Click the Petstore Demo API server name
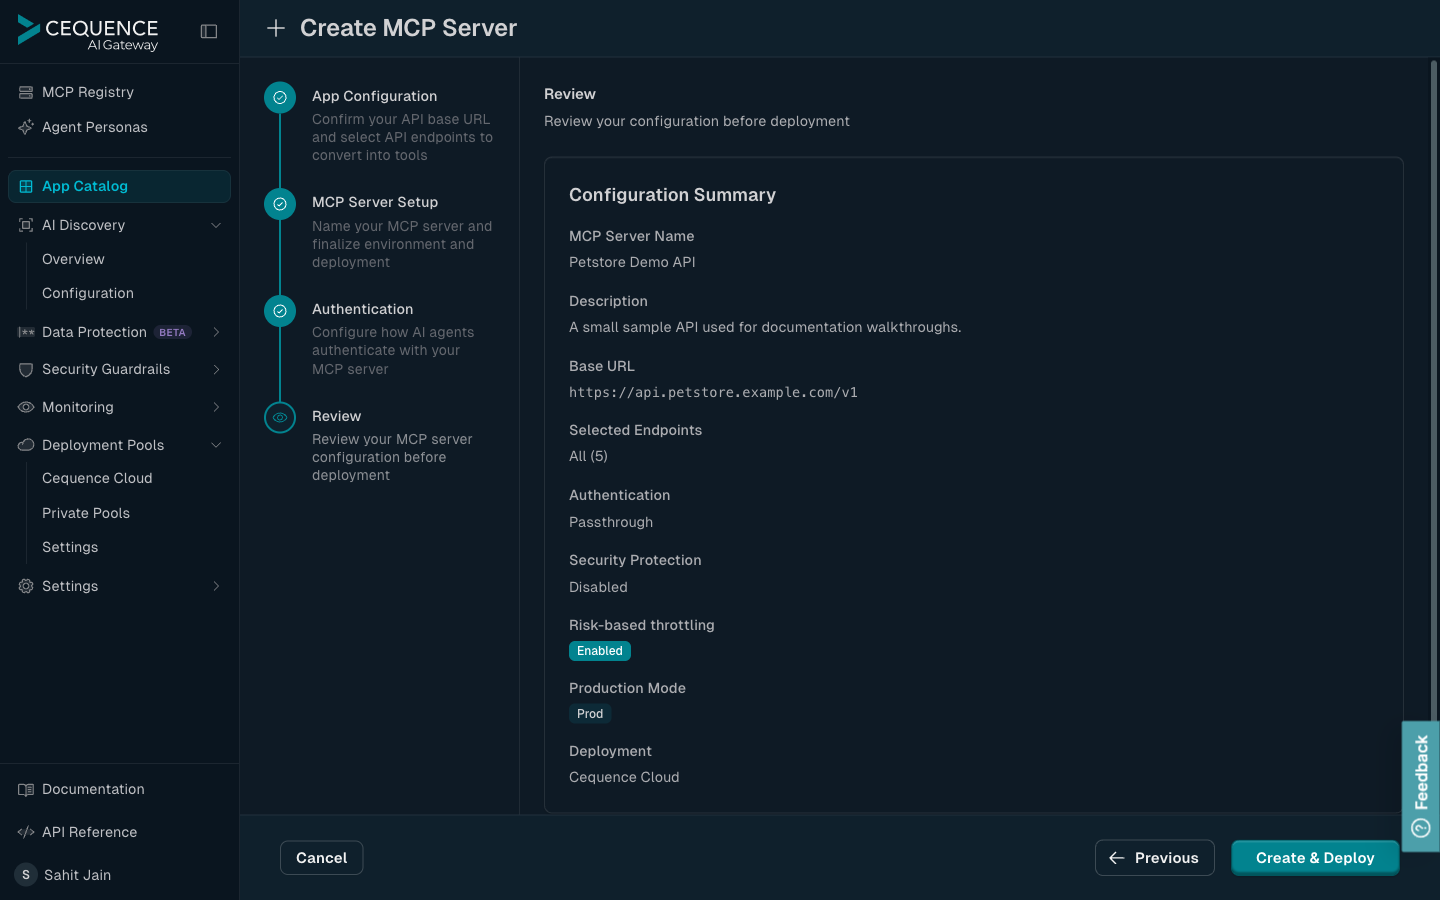This screenshot has height=900, width=1440. 632,262
